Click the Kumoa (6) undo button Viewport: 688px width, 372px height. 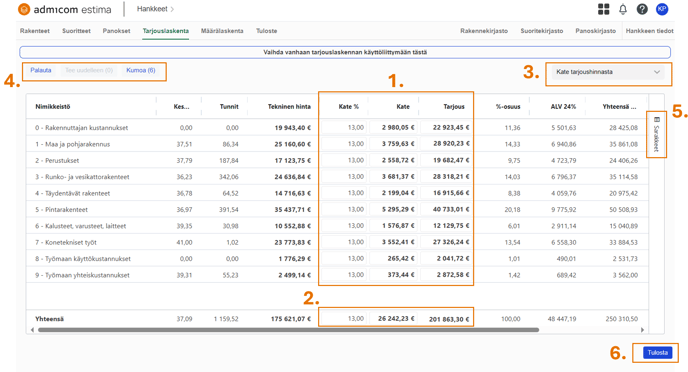(x=141, y=70)
